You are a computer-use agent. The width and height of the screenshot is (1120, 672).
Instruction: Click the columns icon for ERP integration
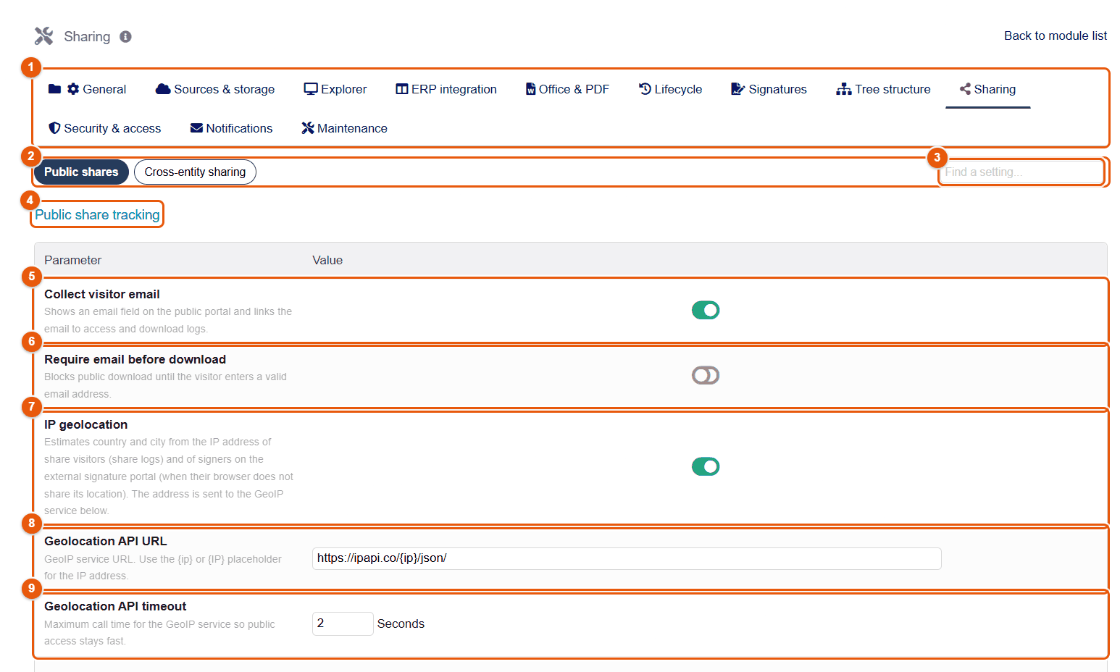[x=402, y=89]
